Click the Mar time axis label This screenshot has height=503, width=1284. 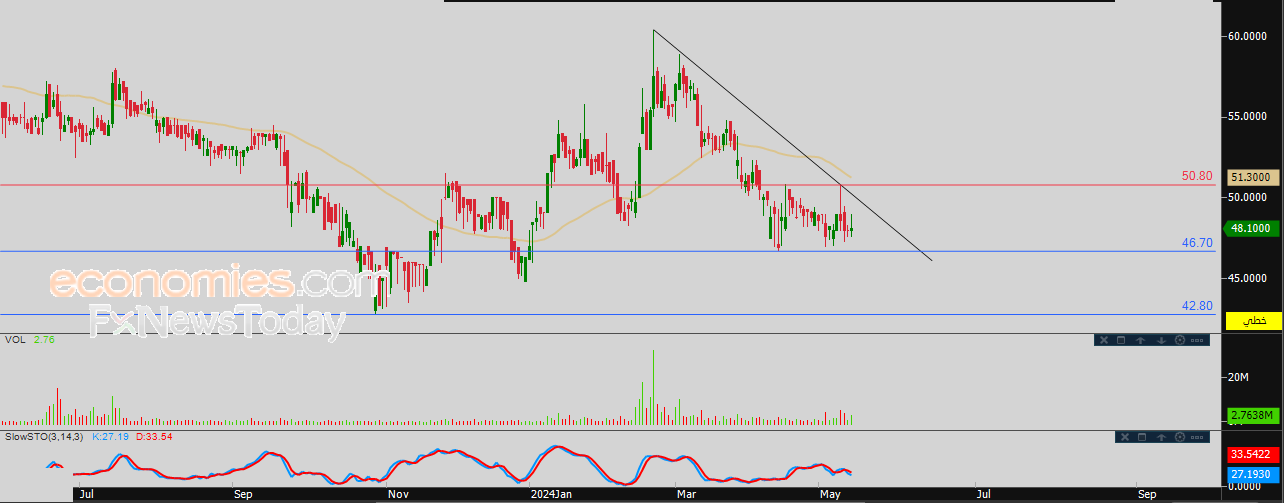pos(686,494)
